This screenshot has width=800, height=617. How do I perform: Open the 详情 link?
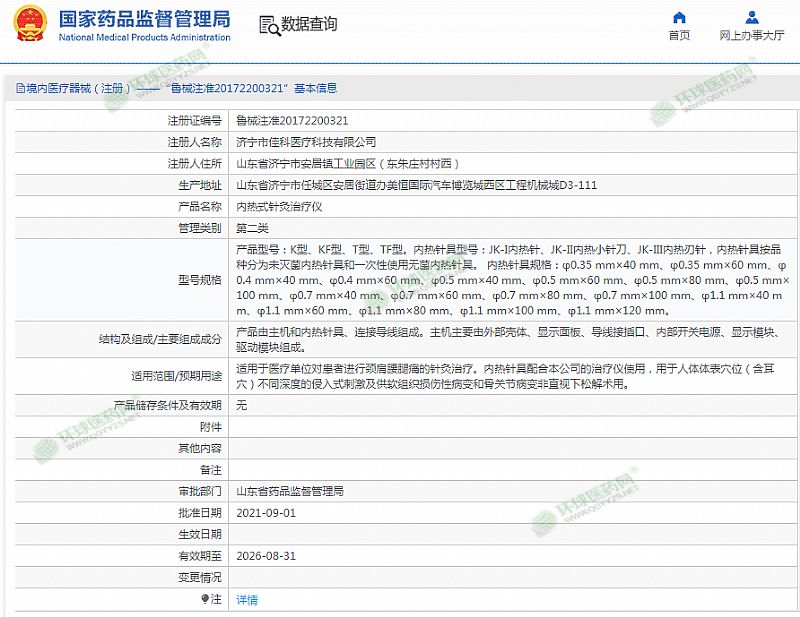246,600
